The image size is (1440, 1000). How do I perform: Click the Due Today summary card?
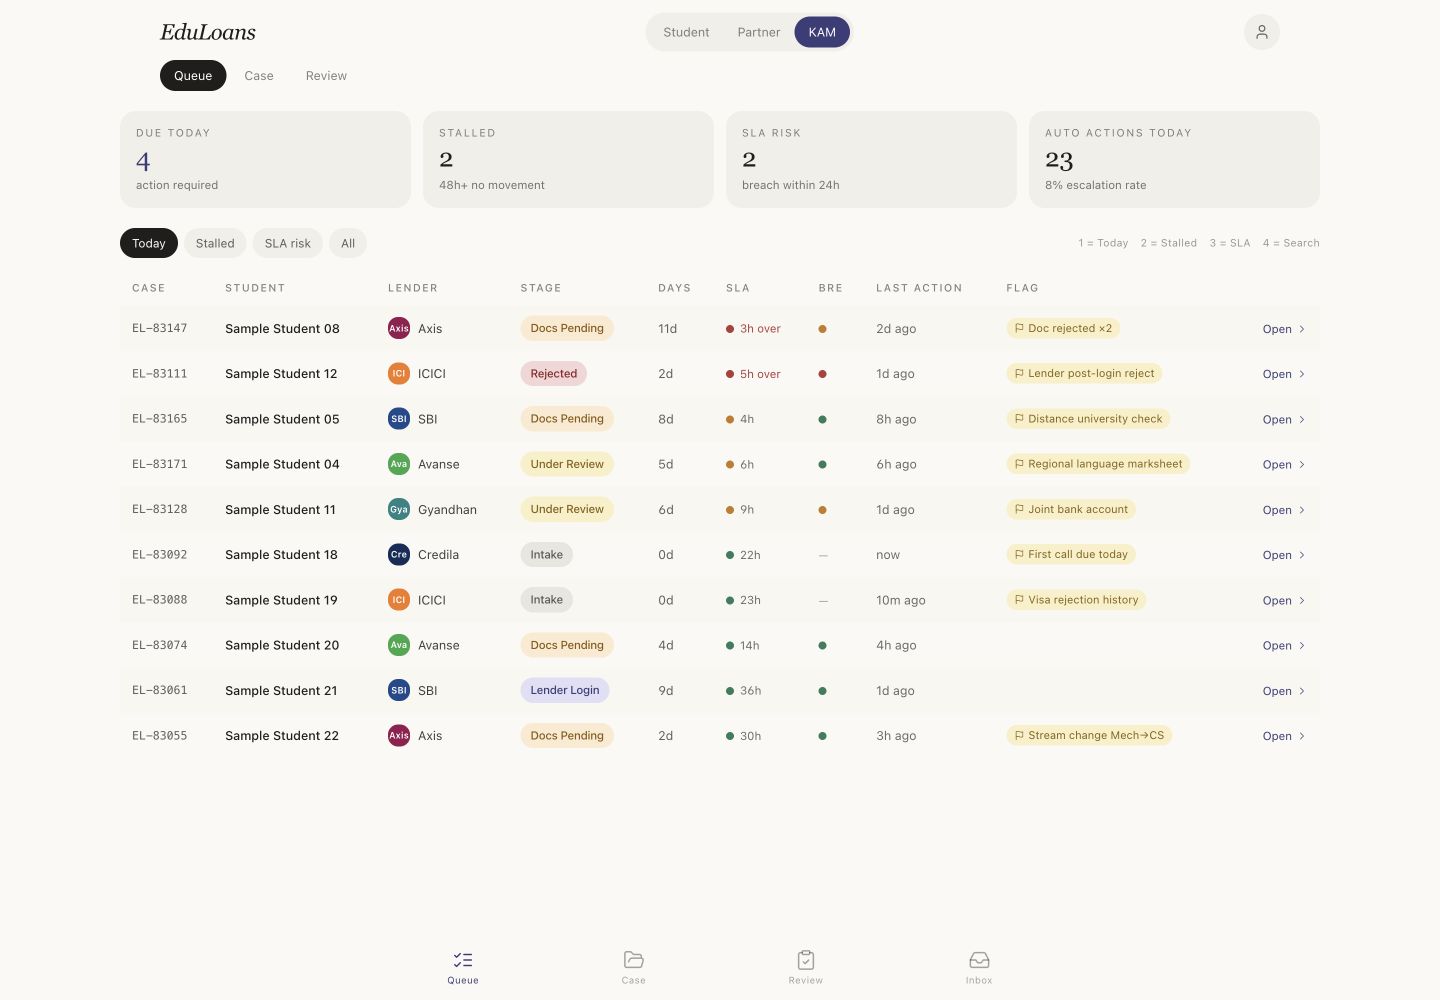(x=265, y=159)
